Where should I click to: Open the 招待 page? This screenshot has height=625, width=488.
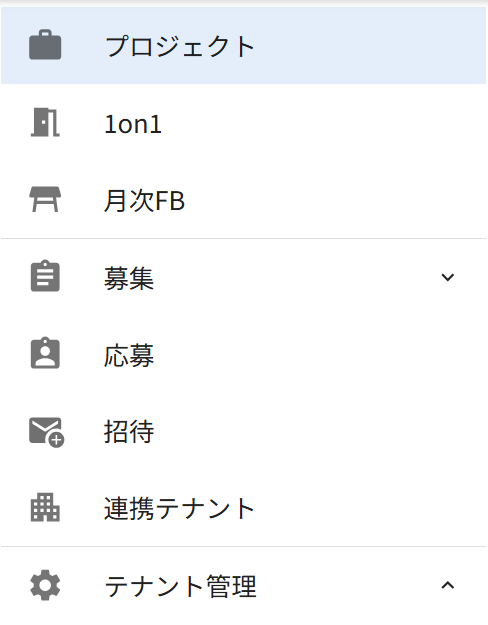click(129, 432)
